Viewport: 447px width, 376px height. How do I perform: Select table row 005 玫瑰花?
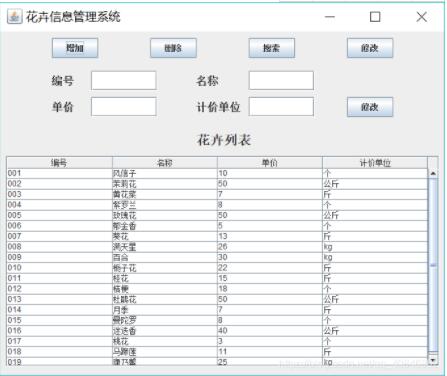pos(217,215)
